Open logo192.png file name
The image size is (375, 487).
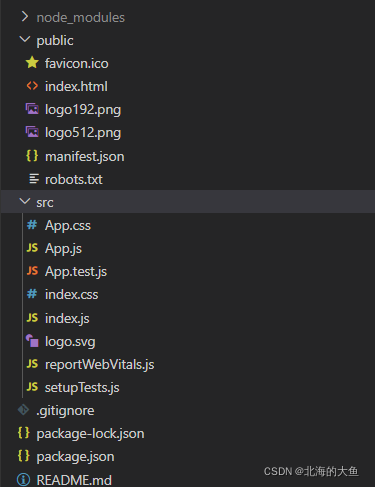(83, 110)
